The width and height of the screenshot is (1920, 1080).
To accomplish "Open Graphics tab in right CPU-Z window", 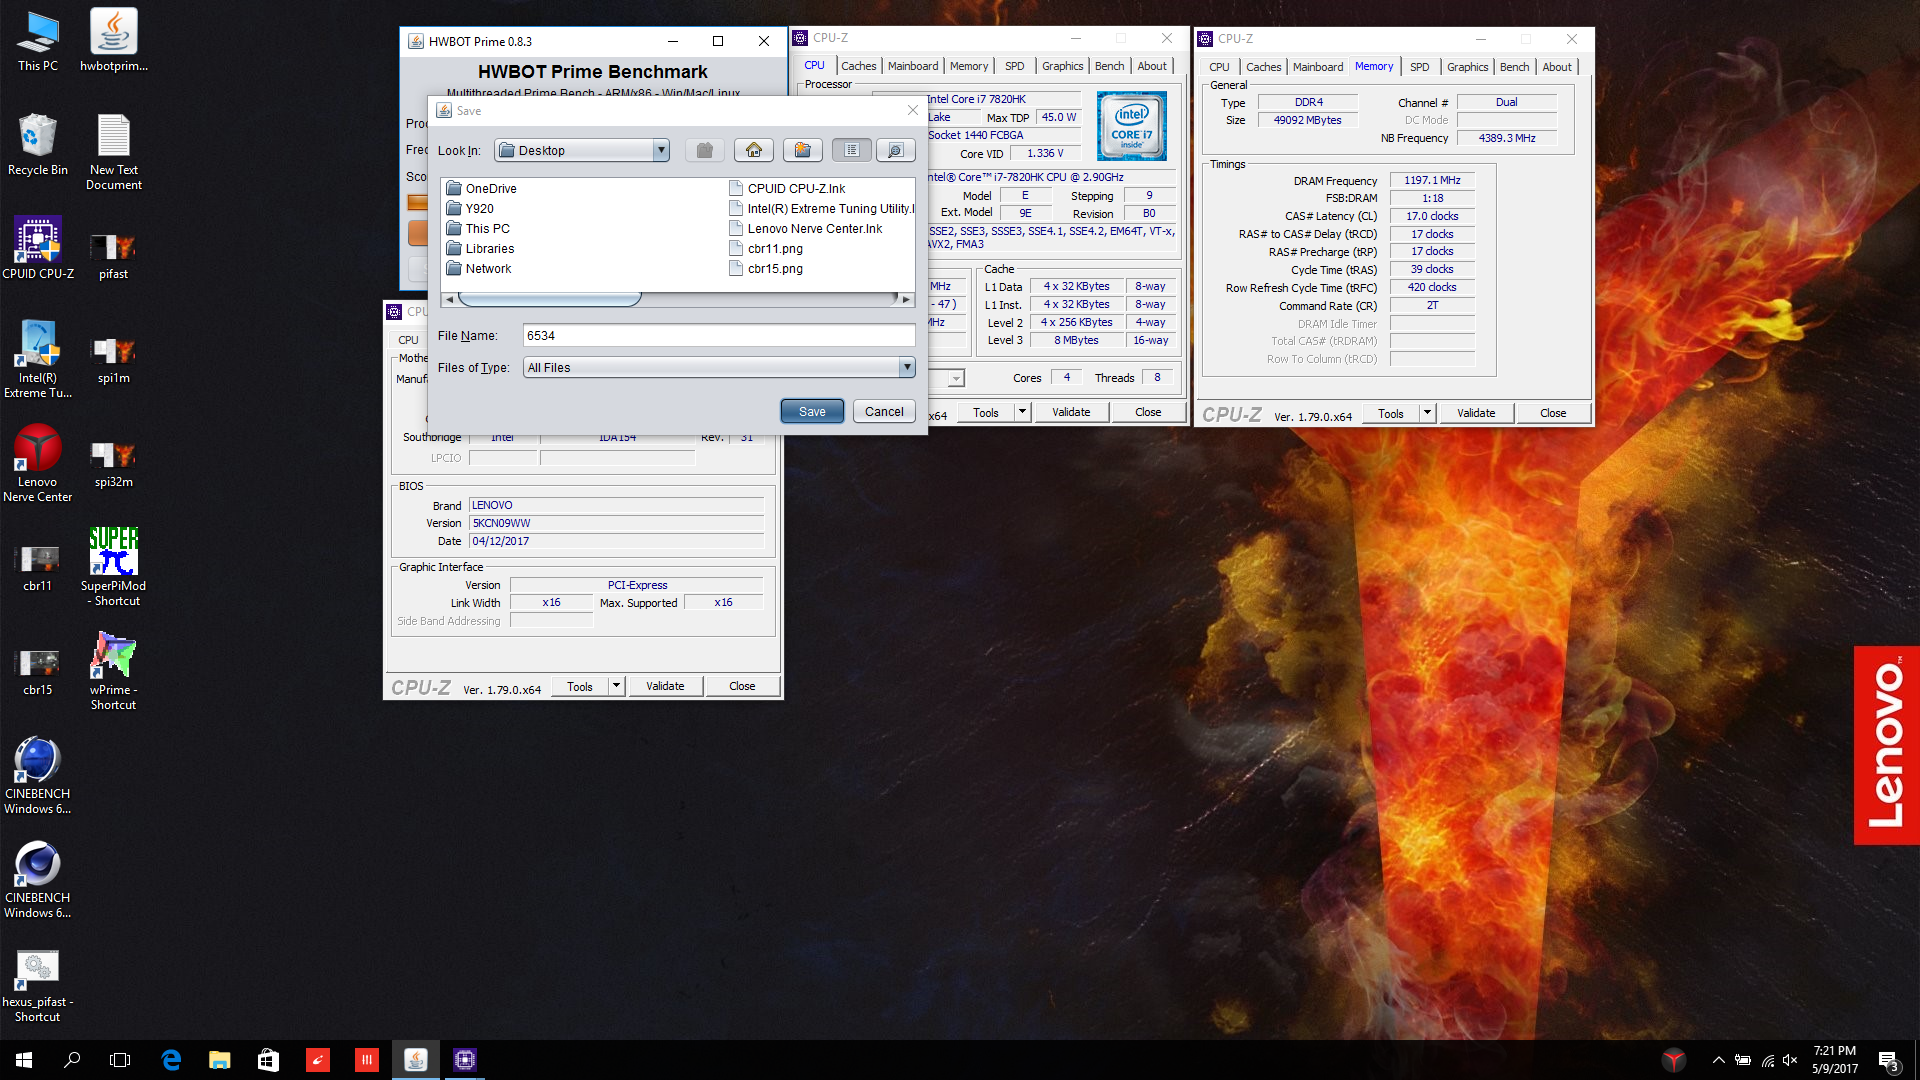I will coord(1467,67).
